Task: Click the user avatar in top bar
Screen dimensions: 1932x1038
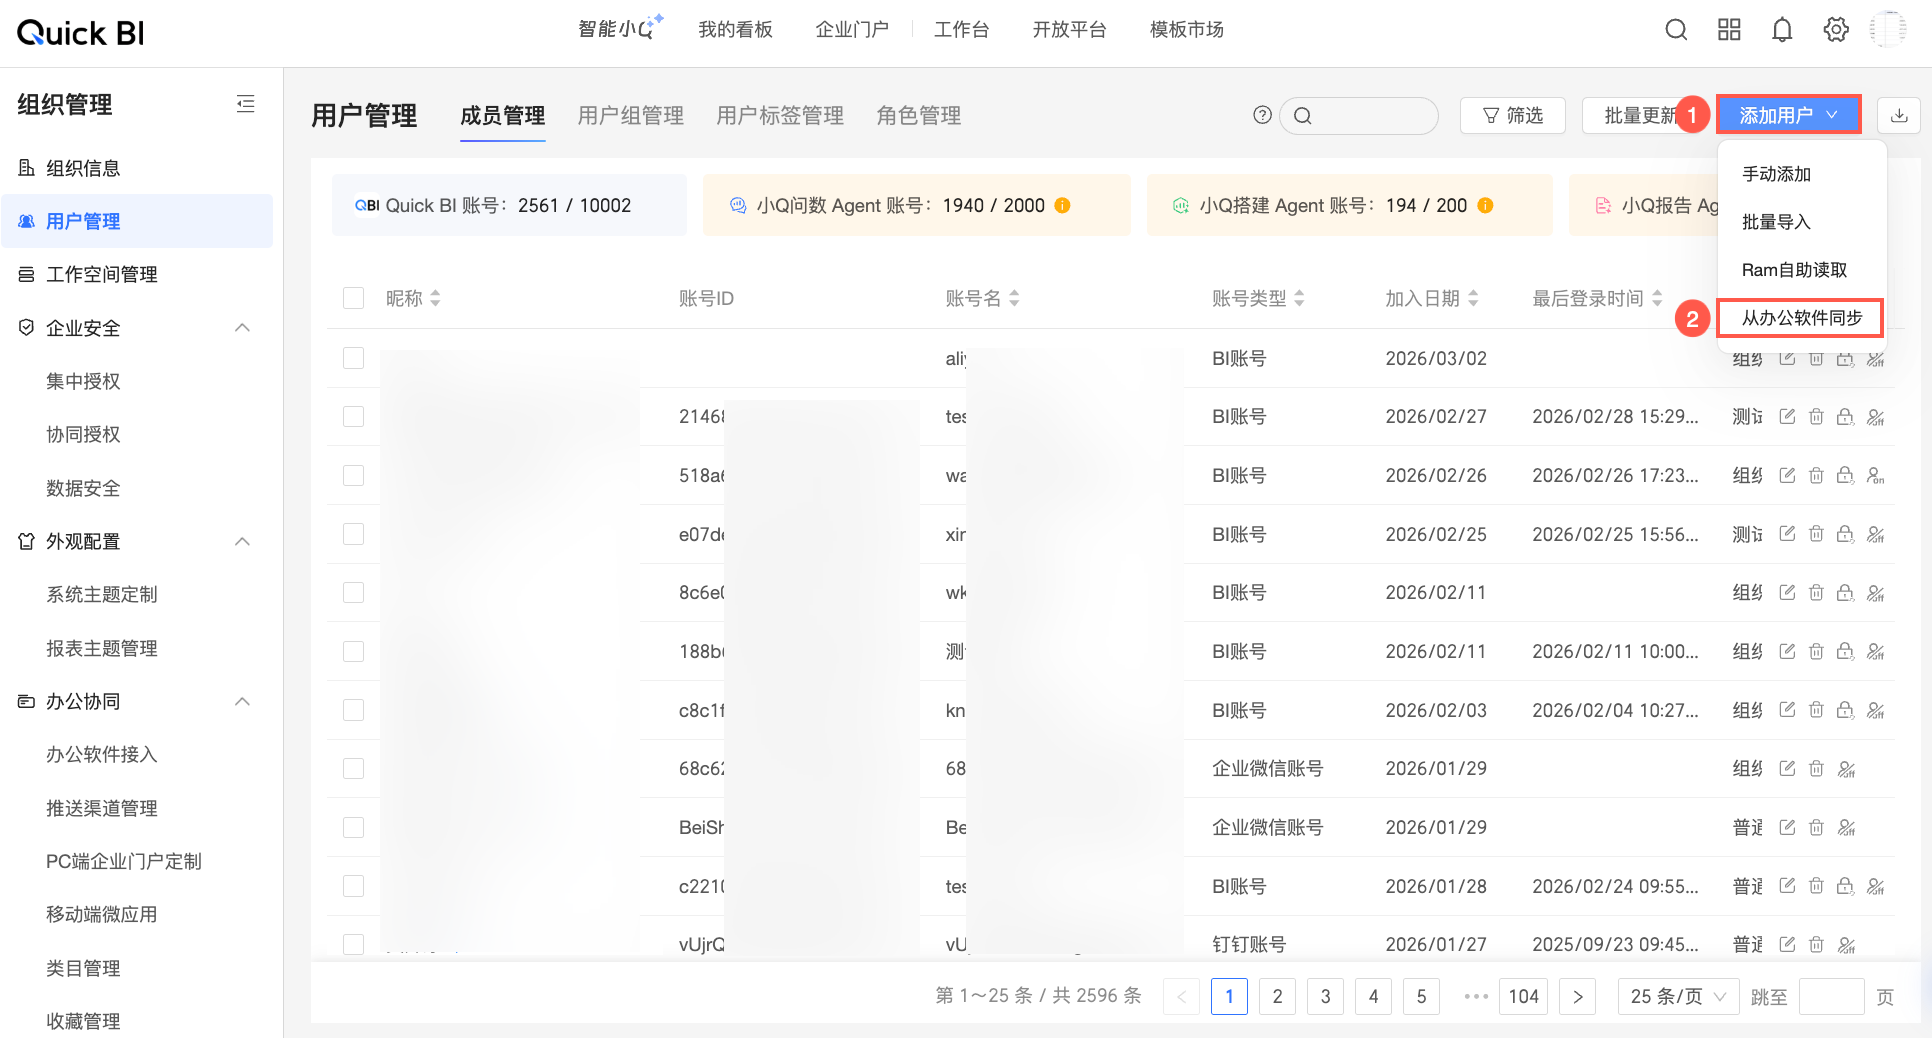Action: pos(1888,30)
